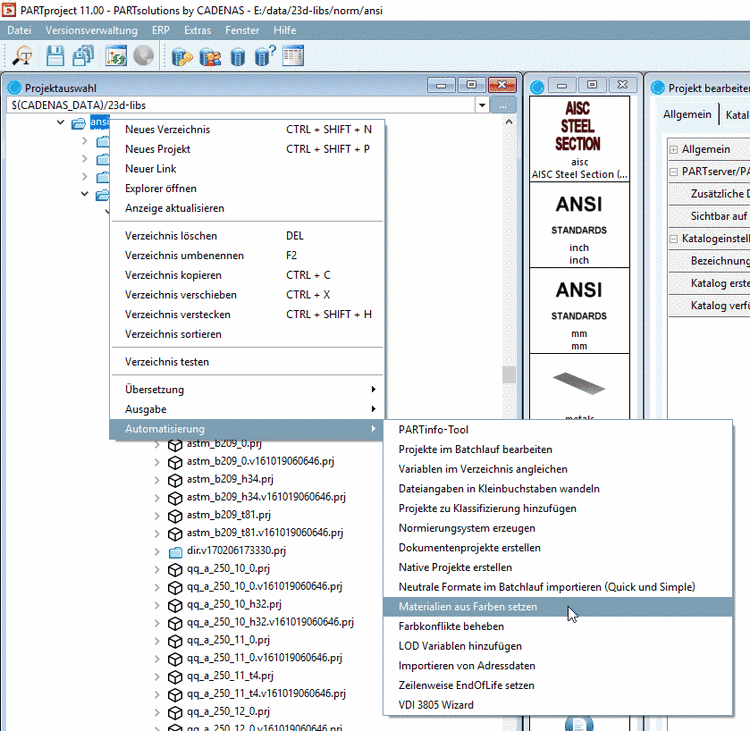Open the Extras menu
Screen dimensions: 750x731
pyautogui.click(x=198, y=30)
